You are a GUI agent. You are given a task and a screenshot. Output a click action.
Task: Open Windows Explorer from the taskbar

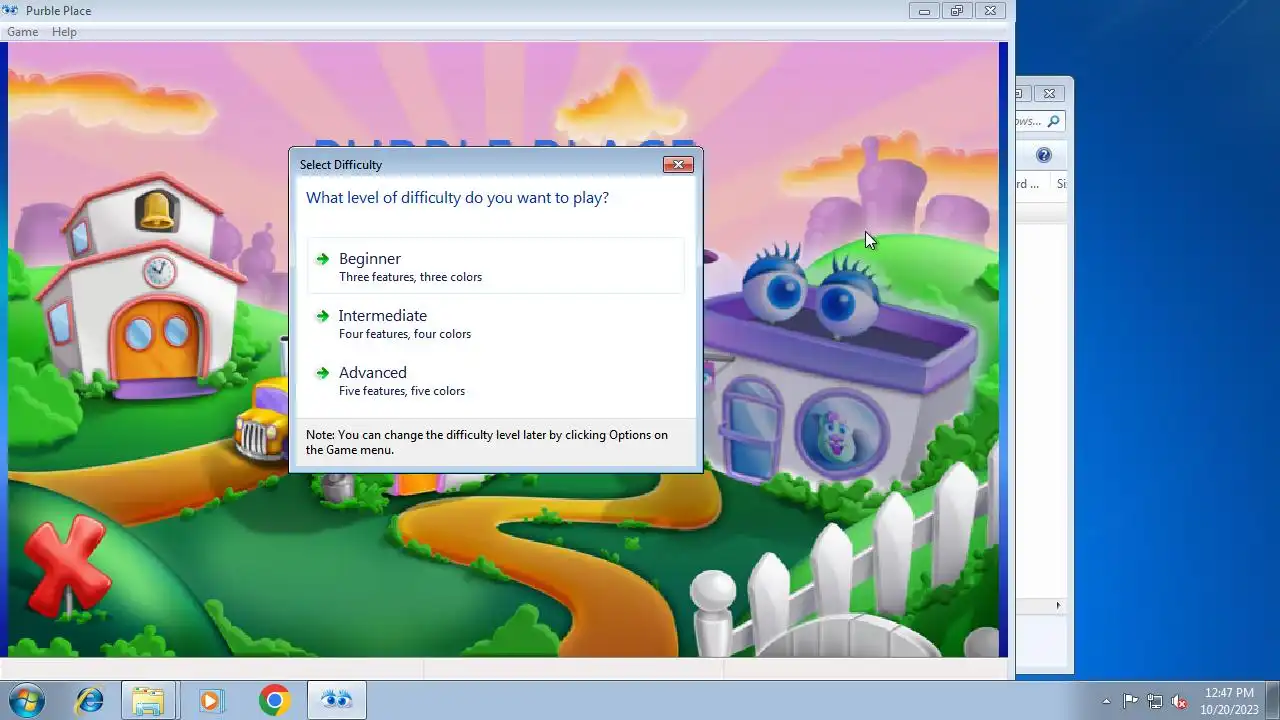tap(148, 701)
